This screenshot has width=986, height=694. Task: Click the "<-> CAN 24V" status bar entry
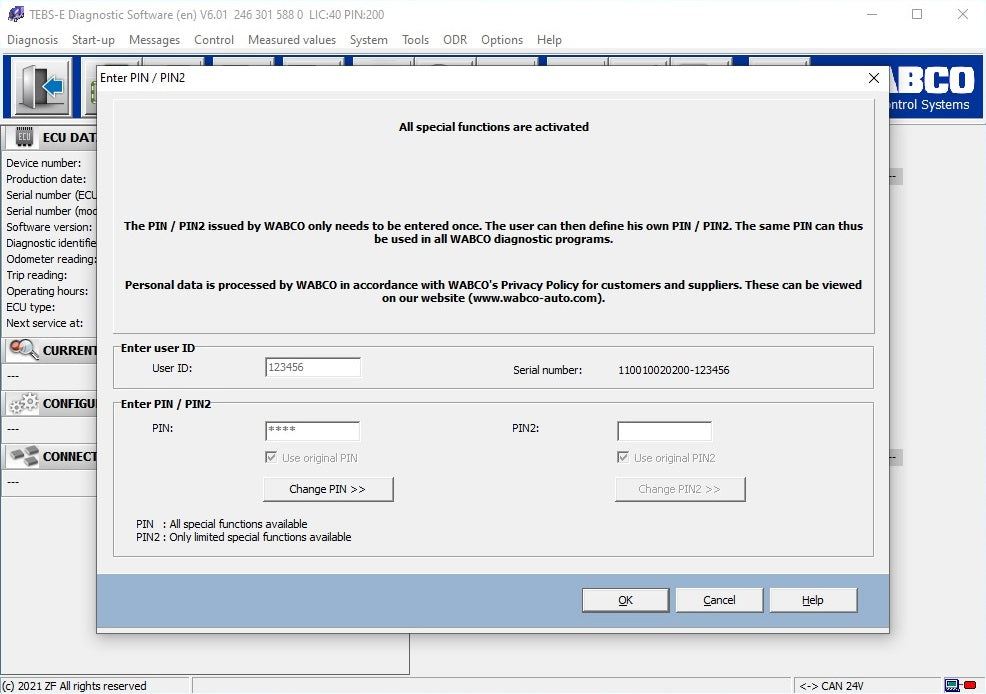coord(831,686)
